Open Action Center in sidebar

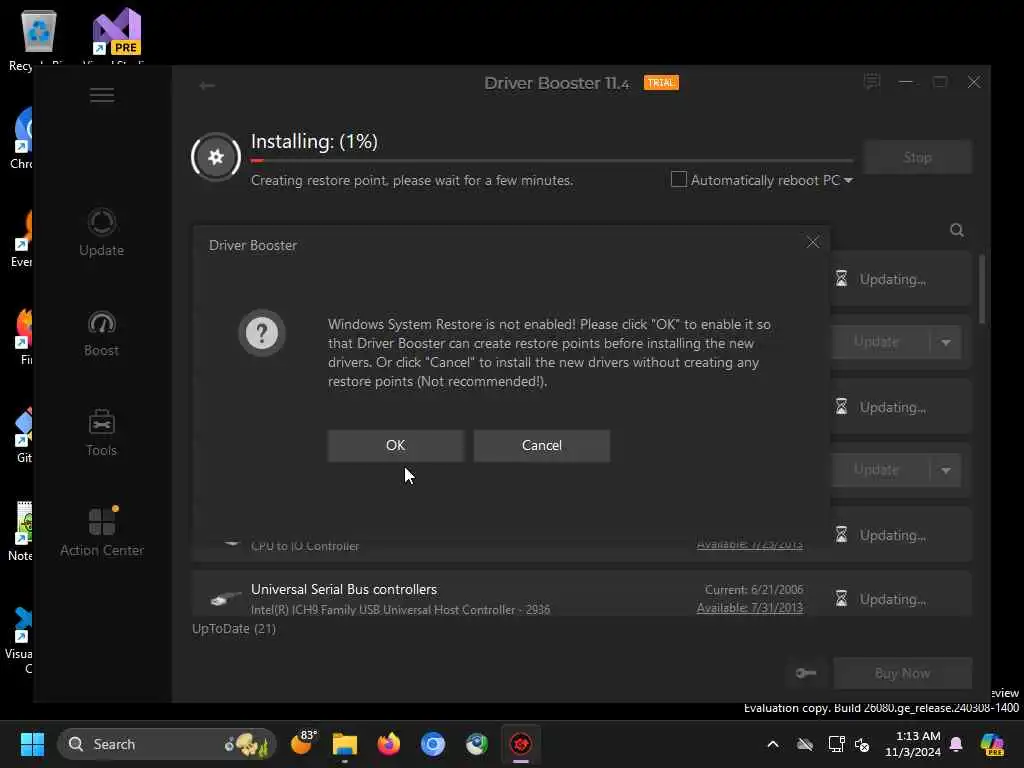[102, 532]
